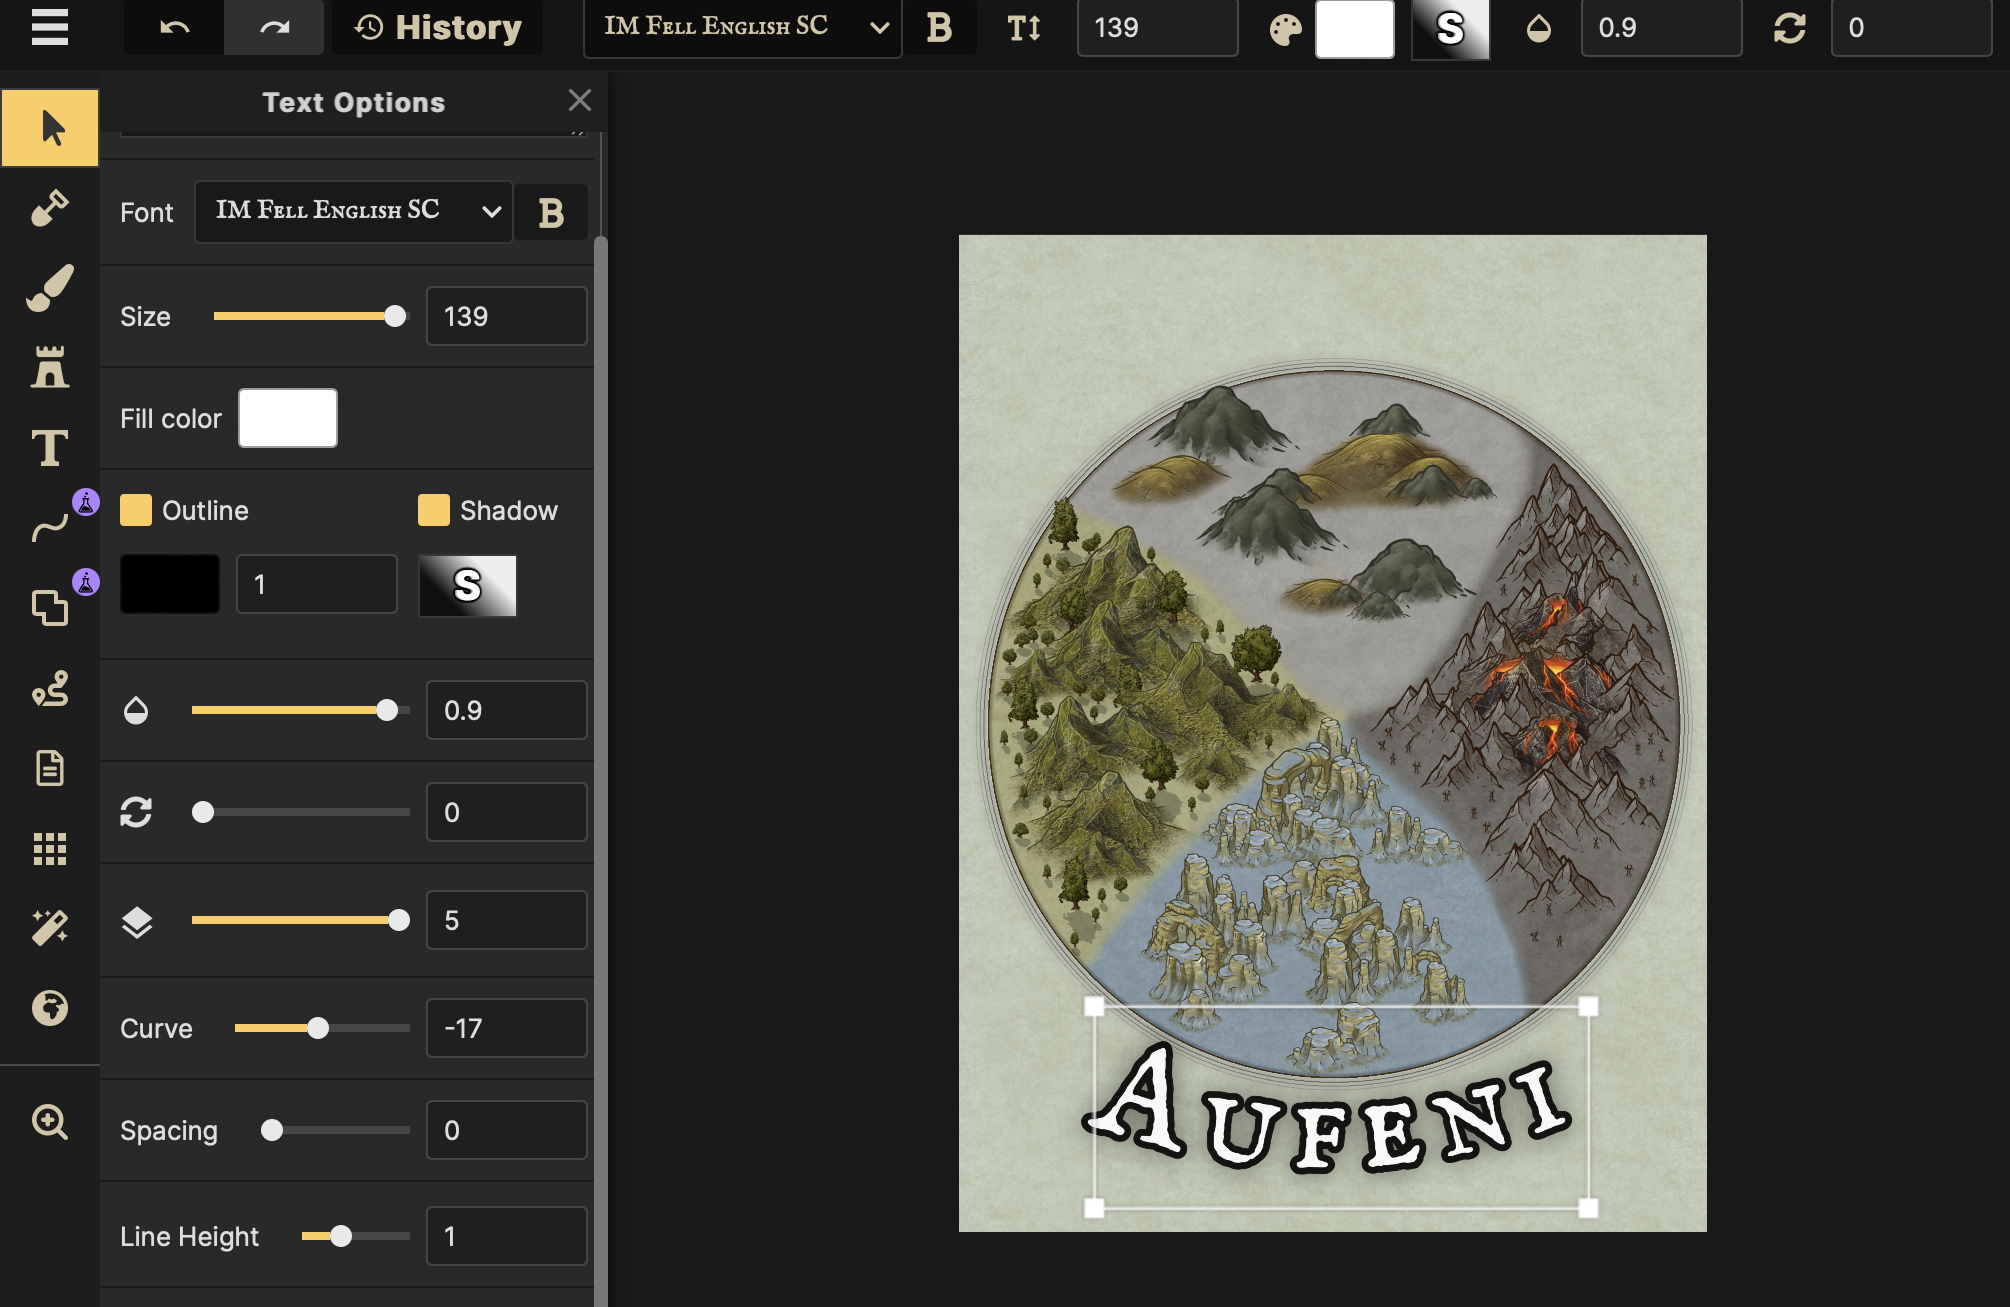
Task: Select the hammer terrain tool in sidebar
Action: tap(49, 208)
